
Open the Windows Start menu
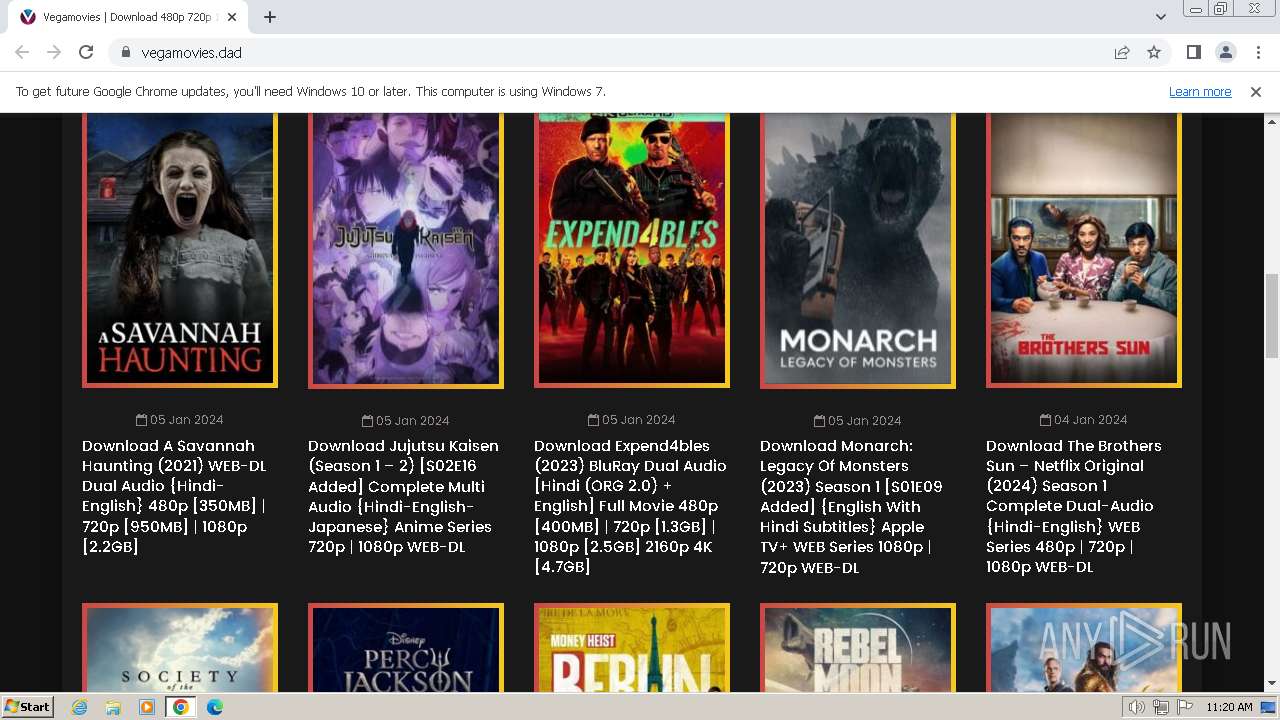tap(28, 707)
